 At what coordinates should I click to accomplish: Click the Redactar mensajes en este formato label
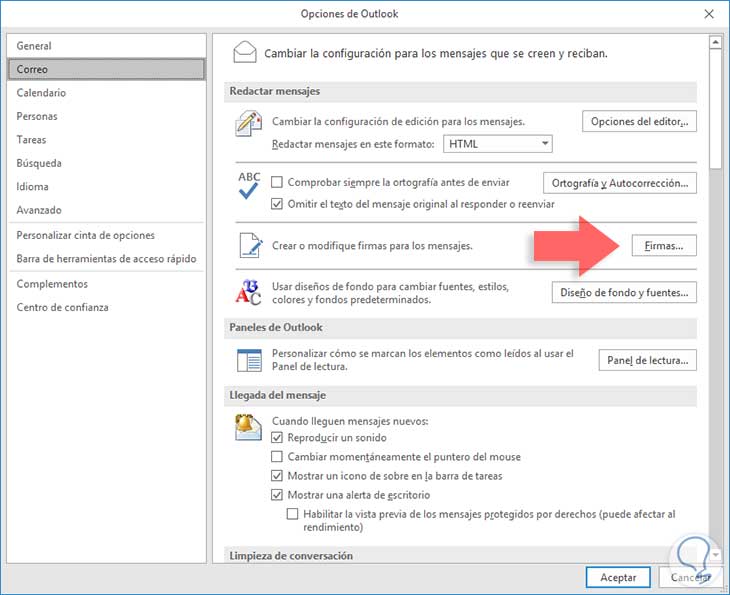[353, 144]
